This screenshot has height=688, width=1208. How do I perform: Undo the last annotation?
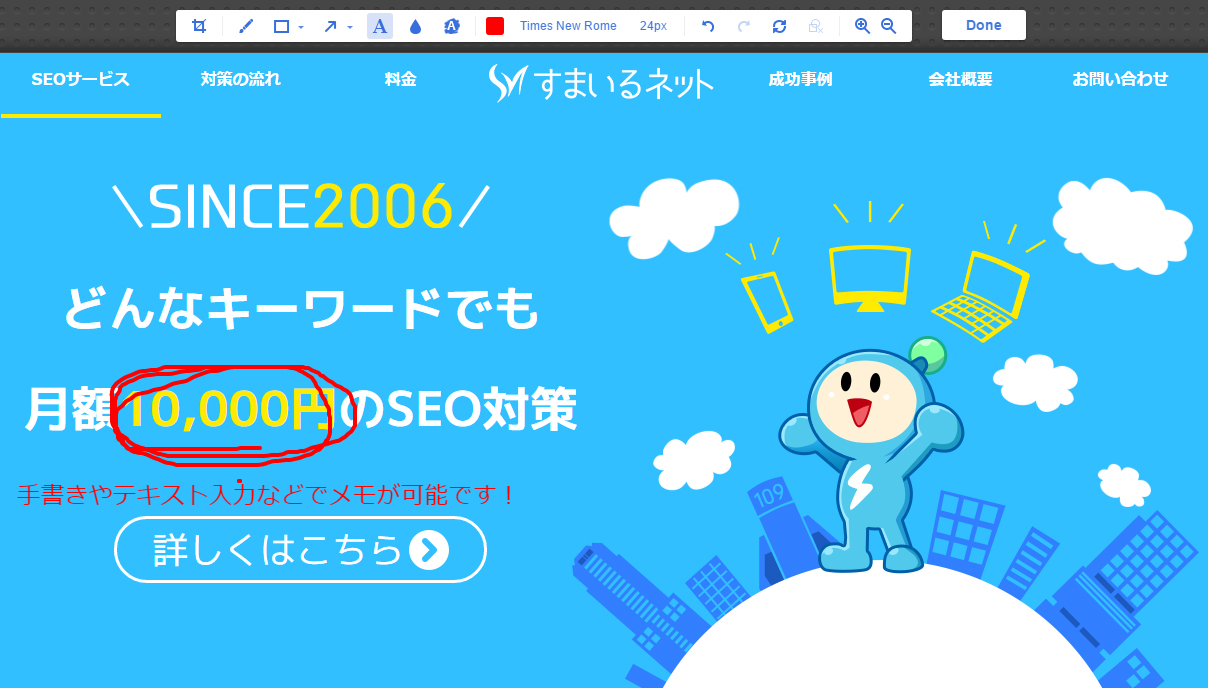point(708,26)
